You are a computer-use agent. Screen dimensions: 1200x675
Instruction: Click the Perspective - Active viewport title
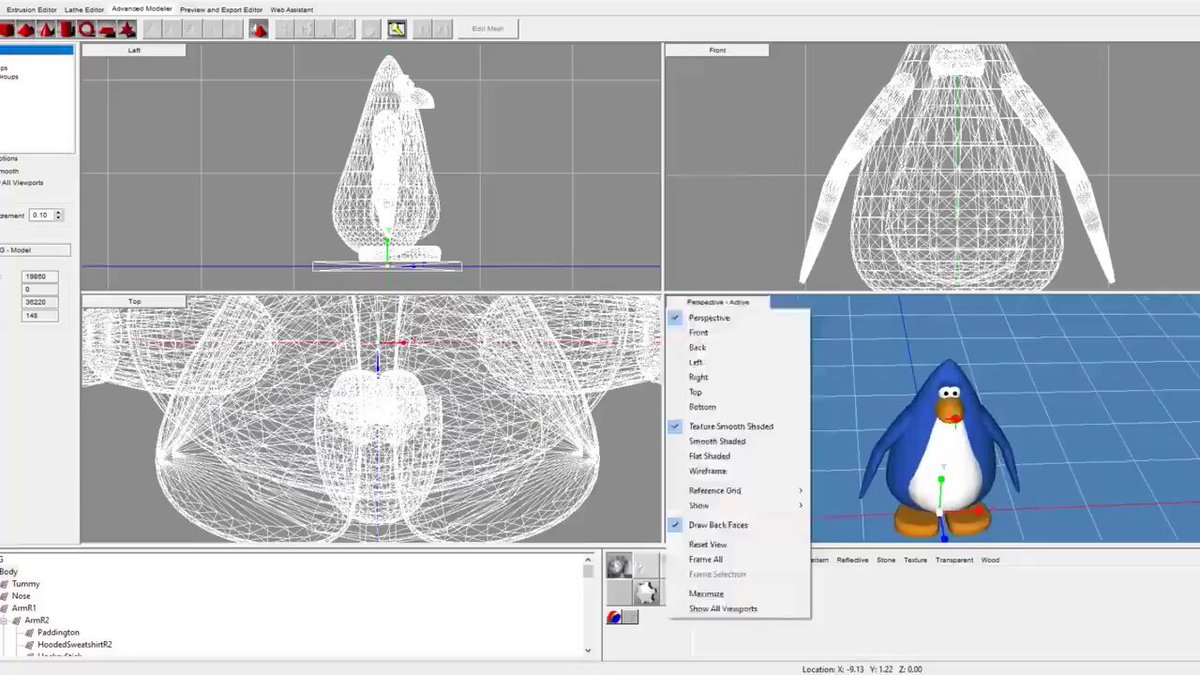coord(717,301)
